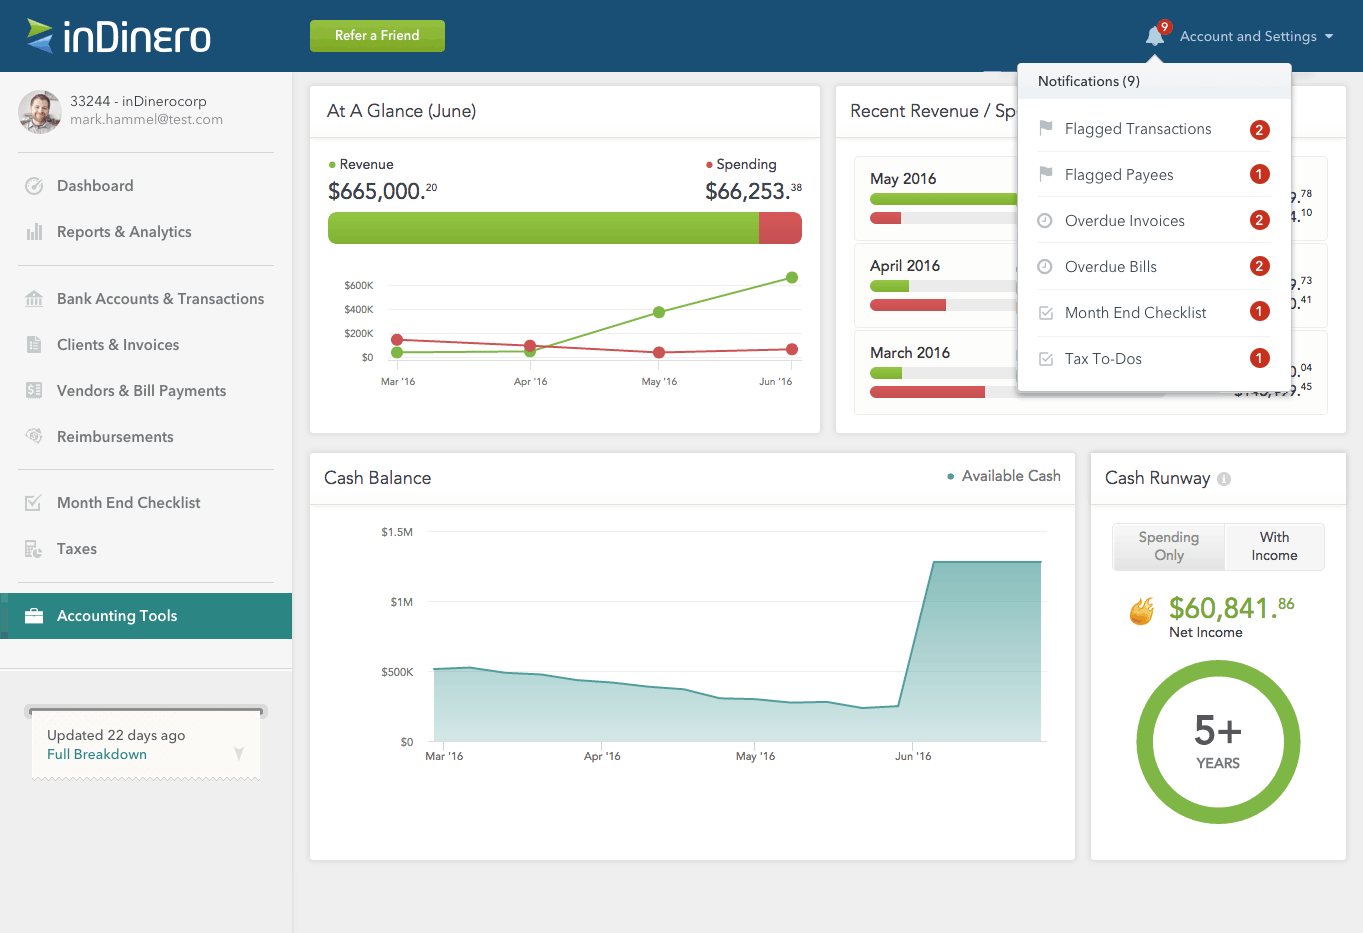The height and width of the screenshot is (933, 1363).
Task: Click the Accounting Tools briefcase icon
Action: pos(34,616)
